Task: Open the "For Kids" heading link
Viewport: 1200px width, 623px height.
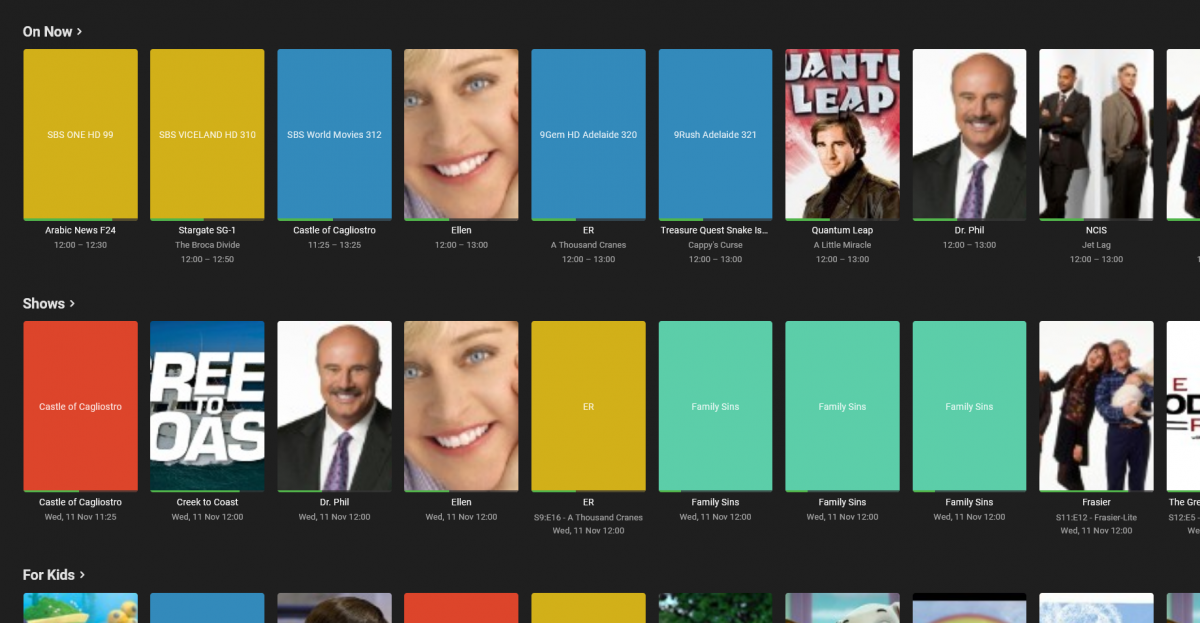Action: tap(48, 575)
